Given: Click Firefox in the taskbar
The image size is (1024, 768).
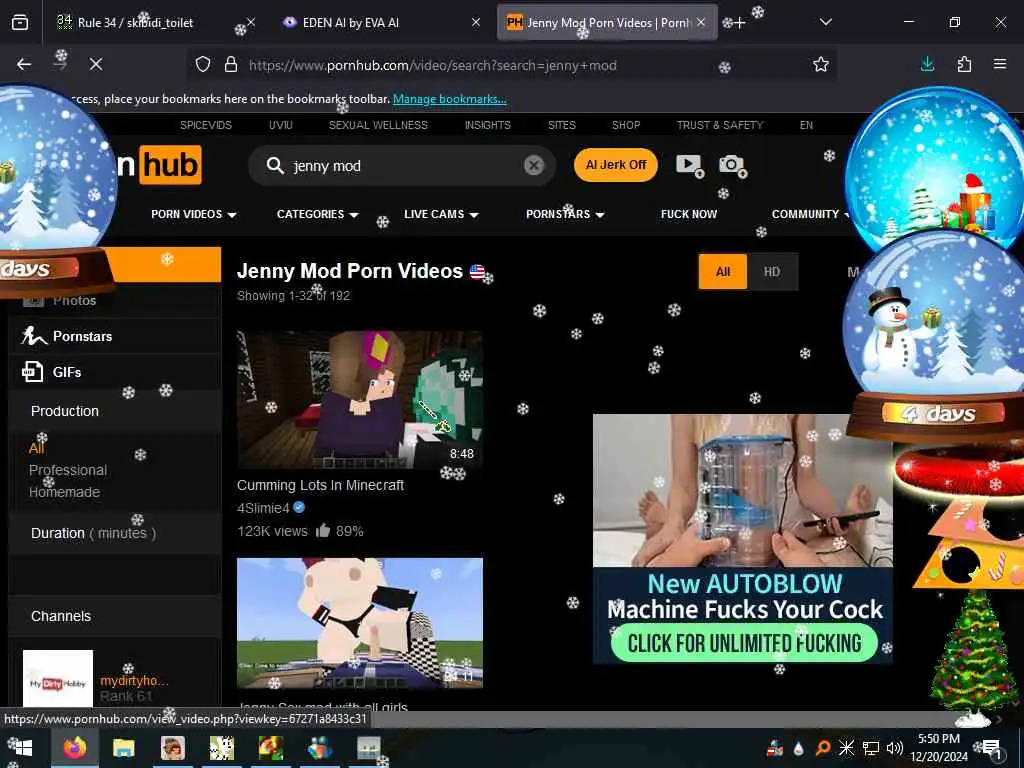Looking at the screenshot, I should (74, 748).
